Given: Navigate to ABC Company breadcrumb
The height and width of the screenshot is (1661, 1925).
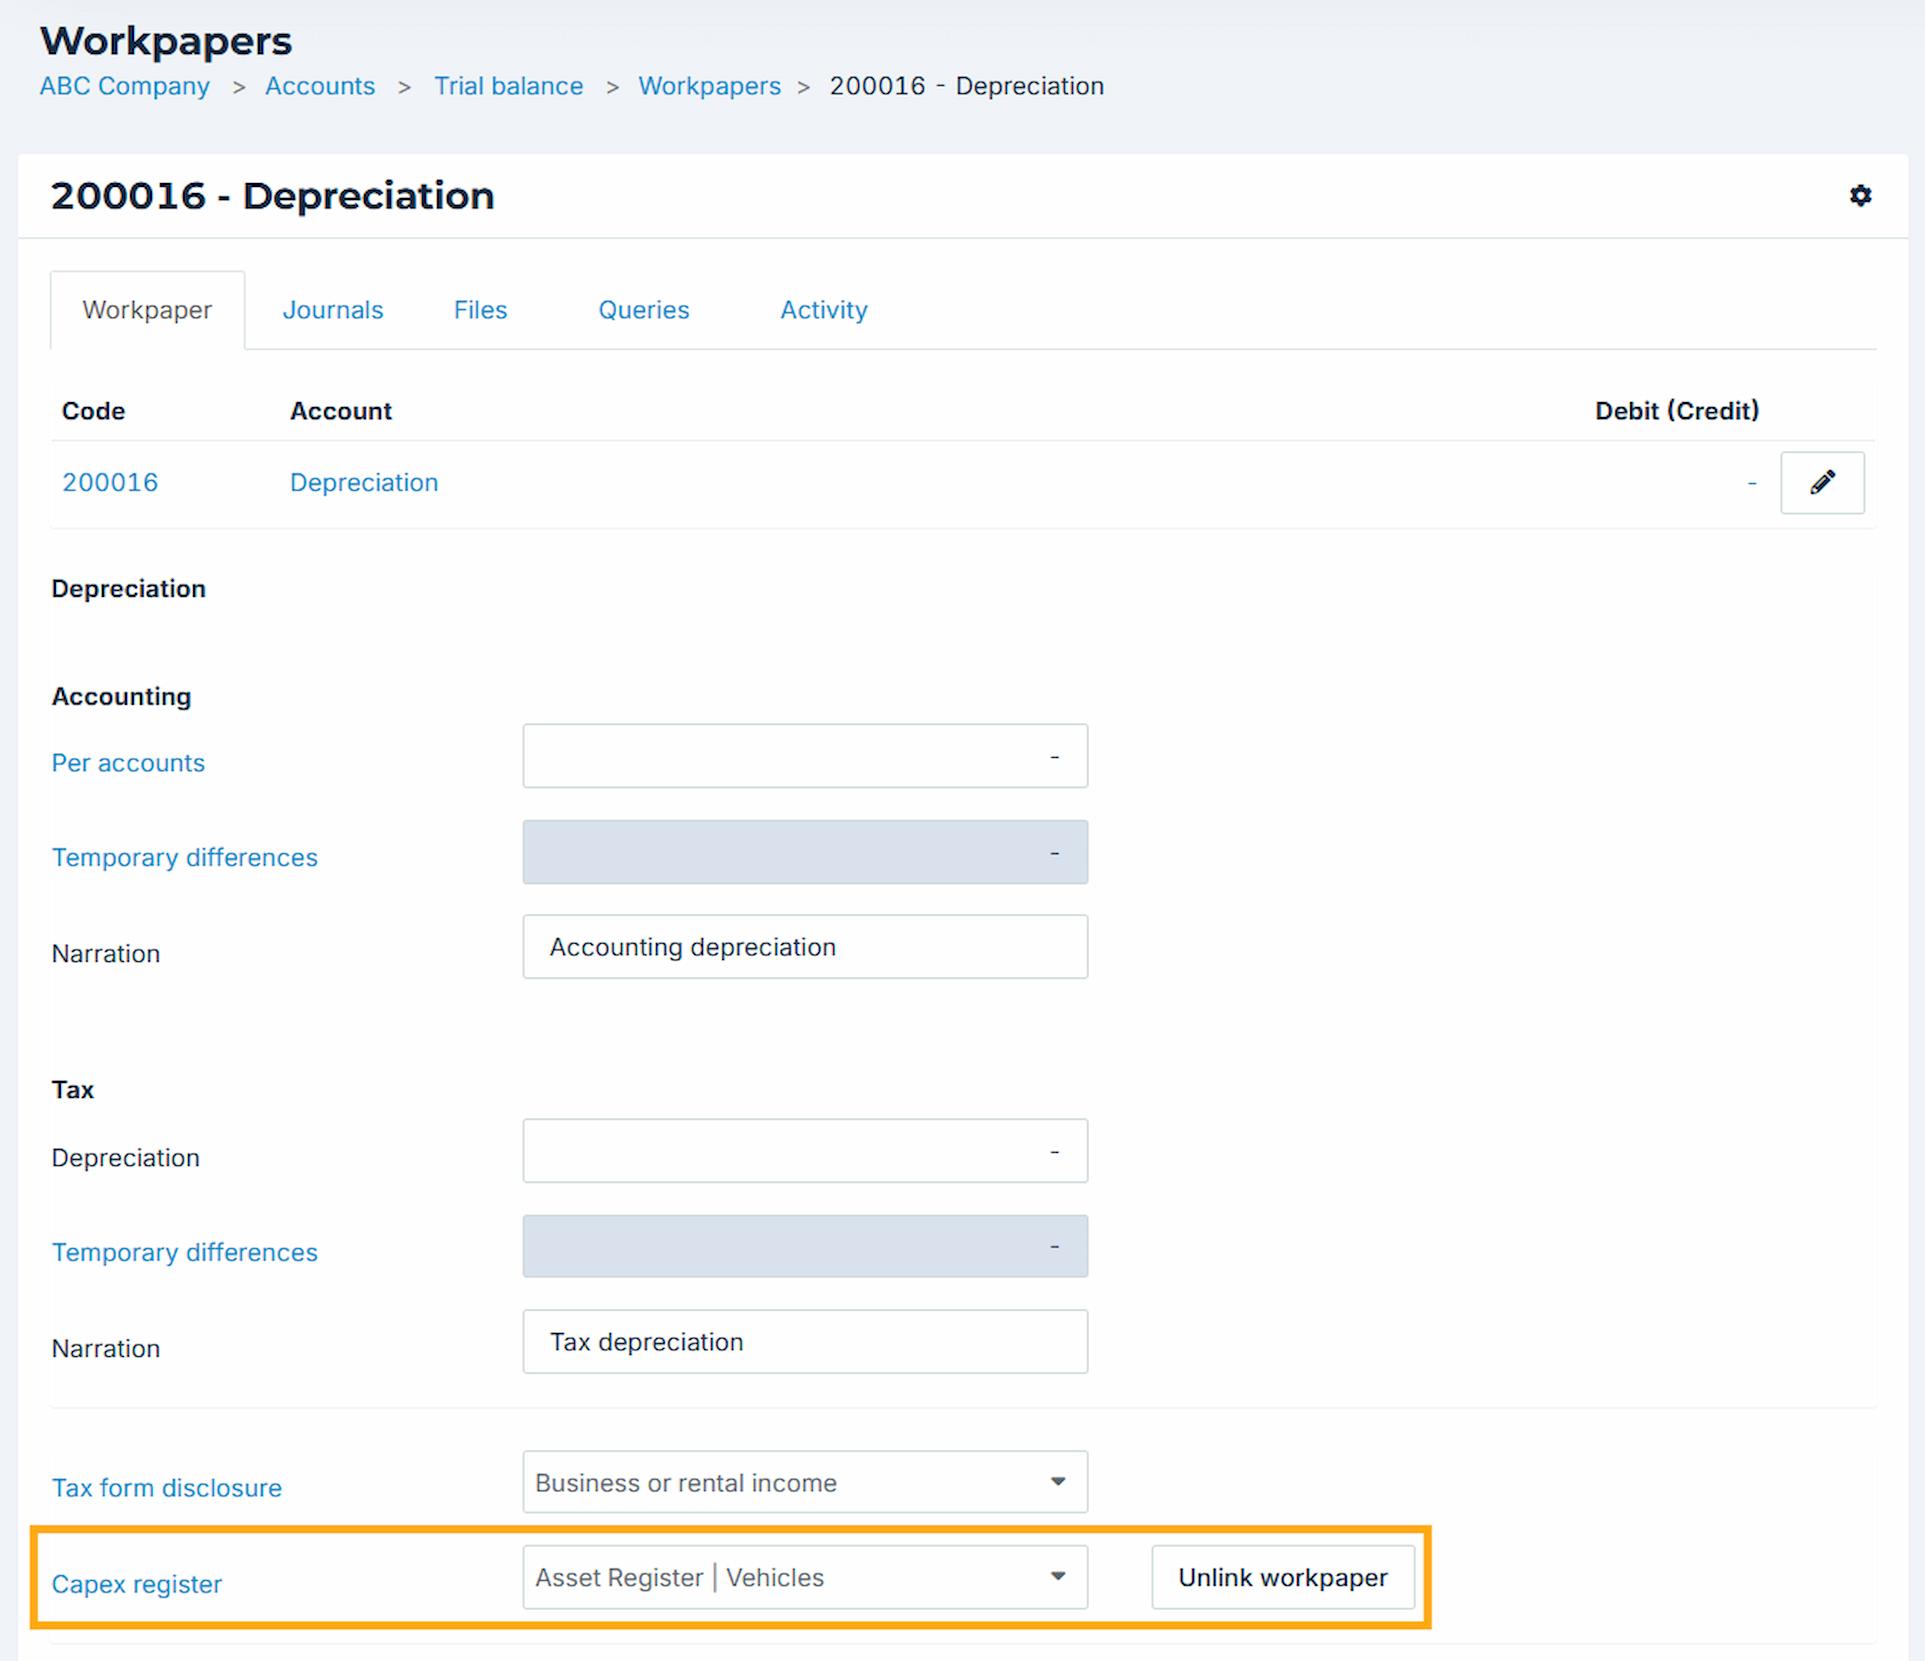Looking at the screenshot, I should coord(125,86).
